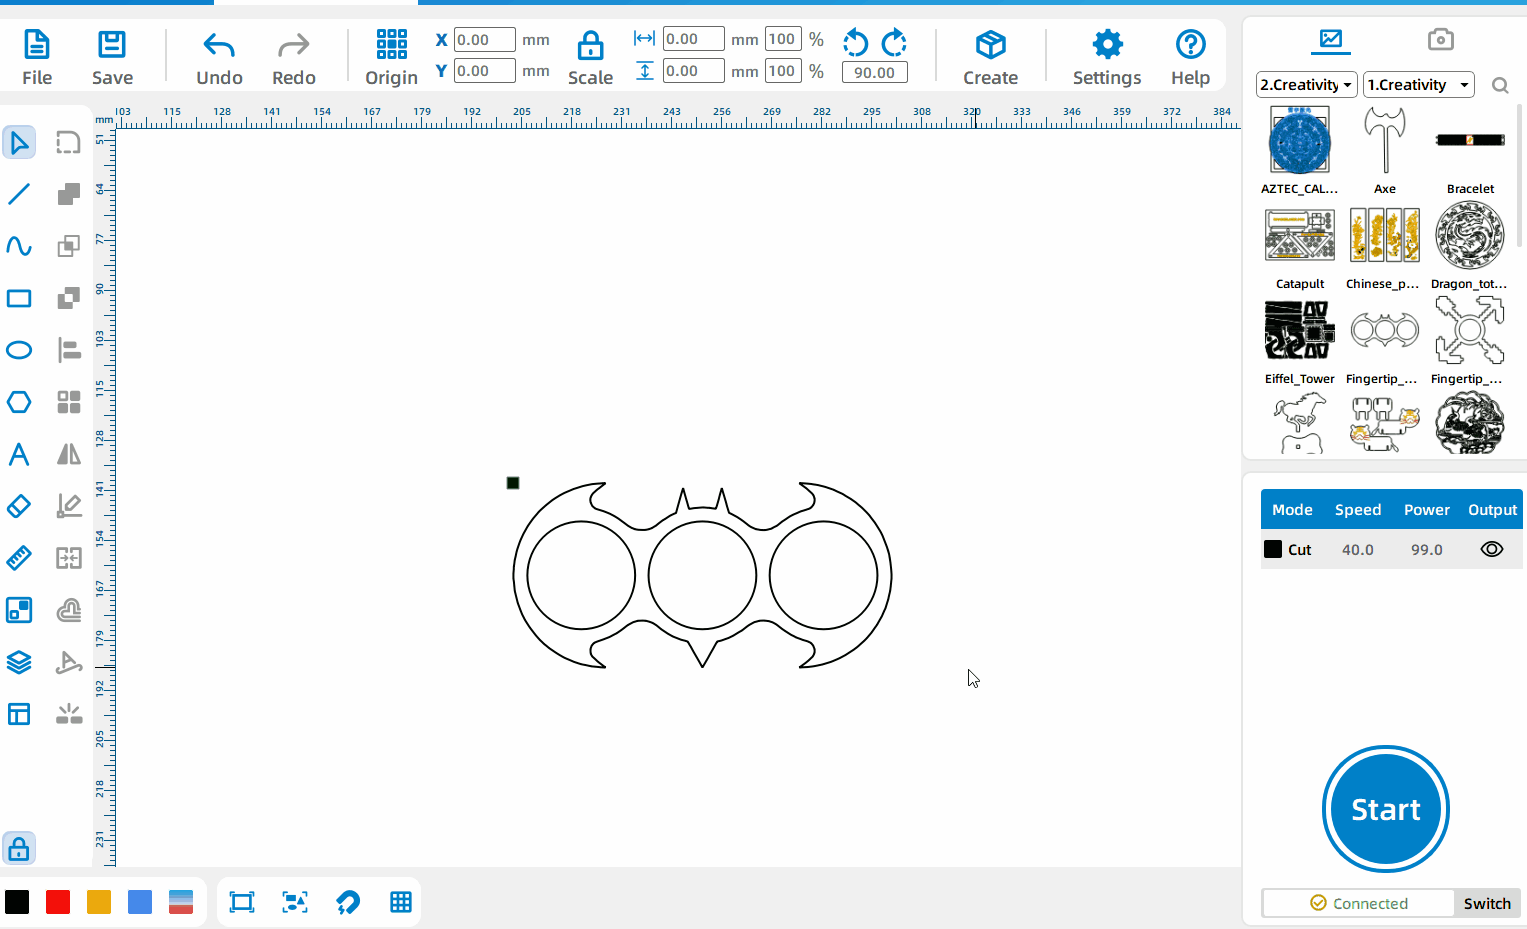Image resolution: width=1527 pixels, height=929 pixels.
Task: Click the focus center icon in bottom bar
Action: pyautogui.click(x=295, y=902)
